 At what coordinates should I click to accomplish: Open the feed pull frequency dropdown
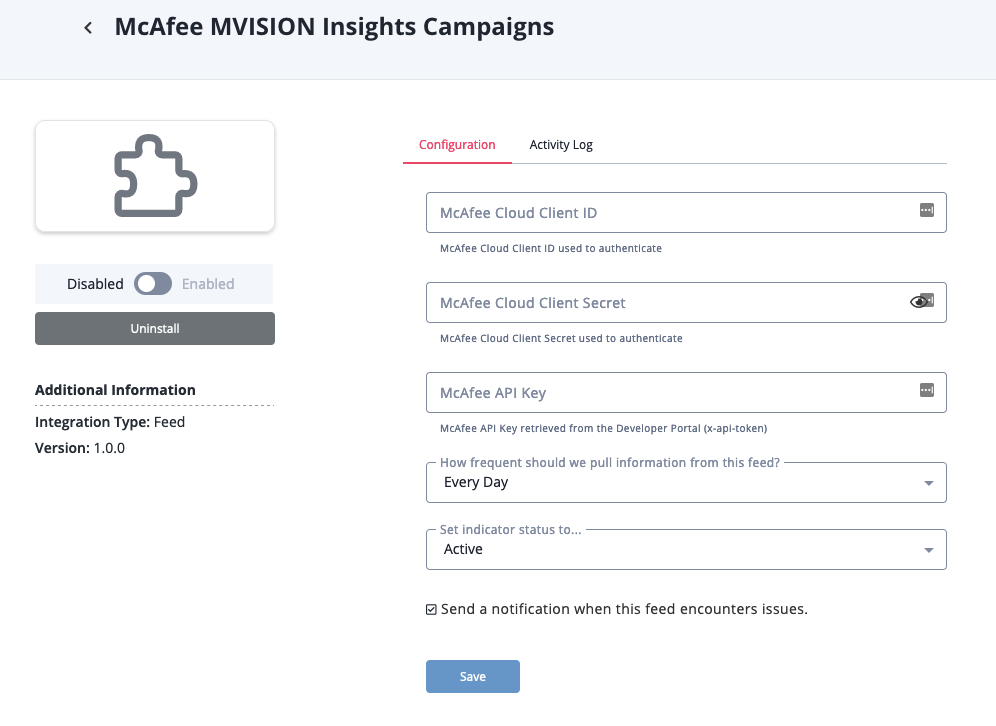(686, 483)
